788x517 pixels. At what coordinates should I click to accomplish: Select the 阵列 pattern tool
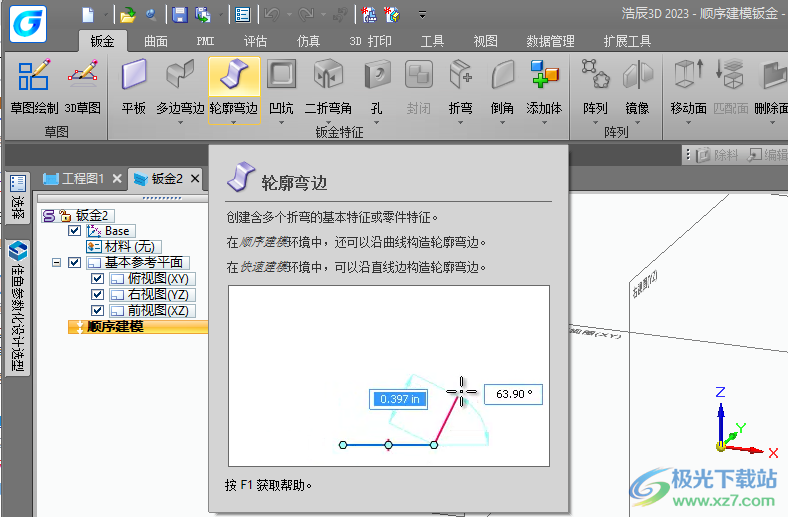coord(596,86)
